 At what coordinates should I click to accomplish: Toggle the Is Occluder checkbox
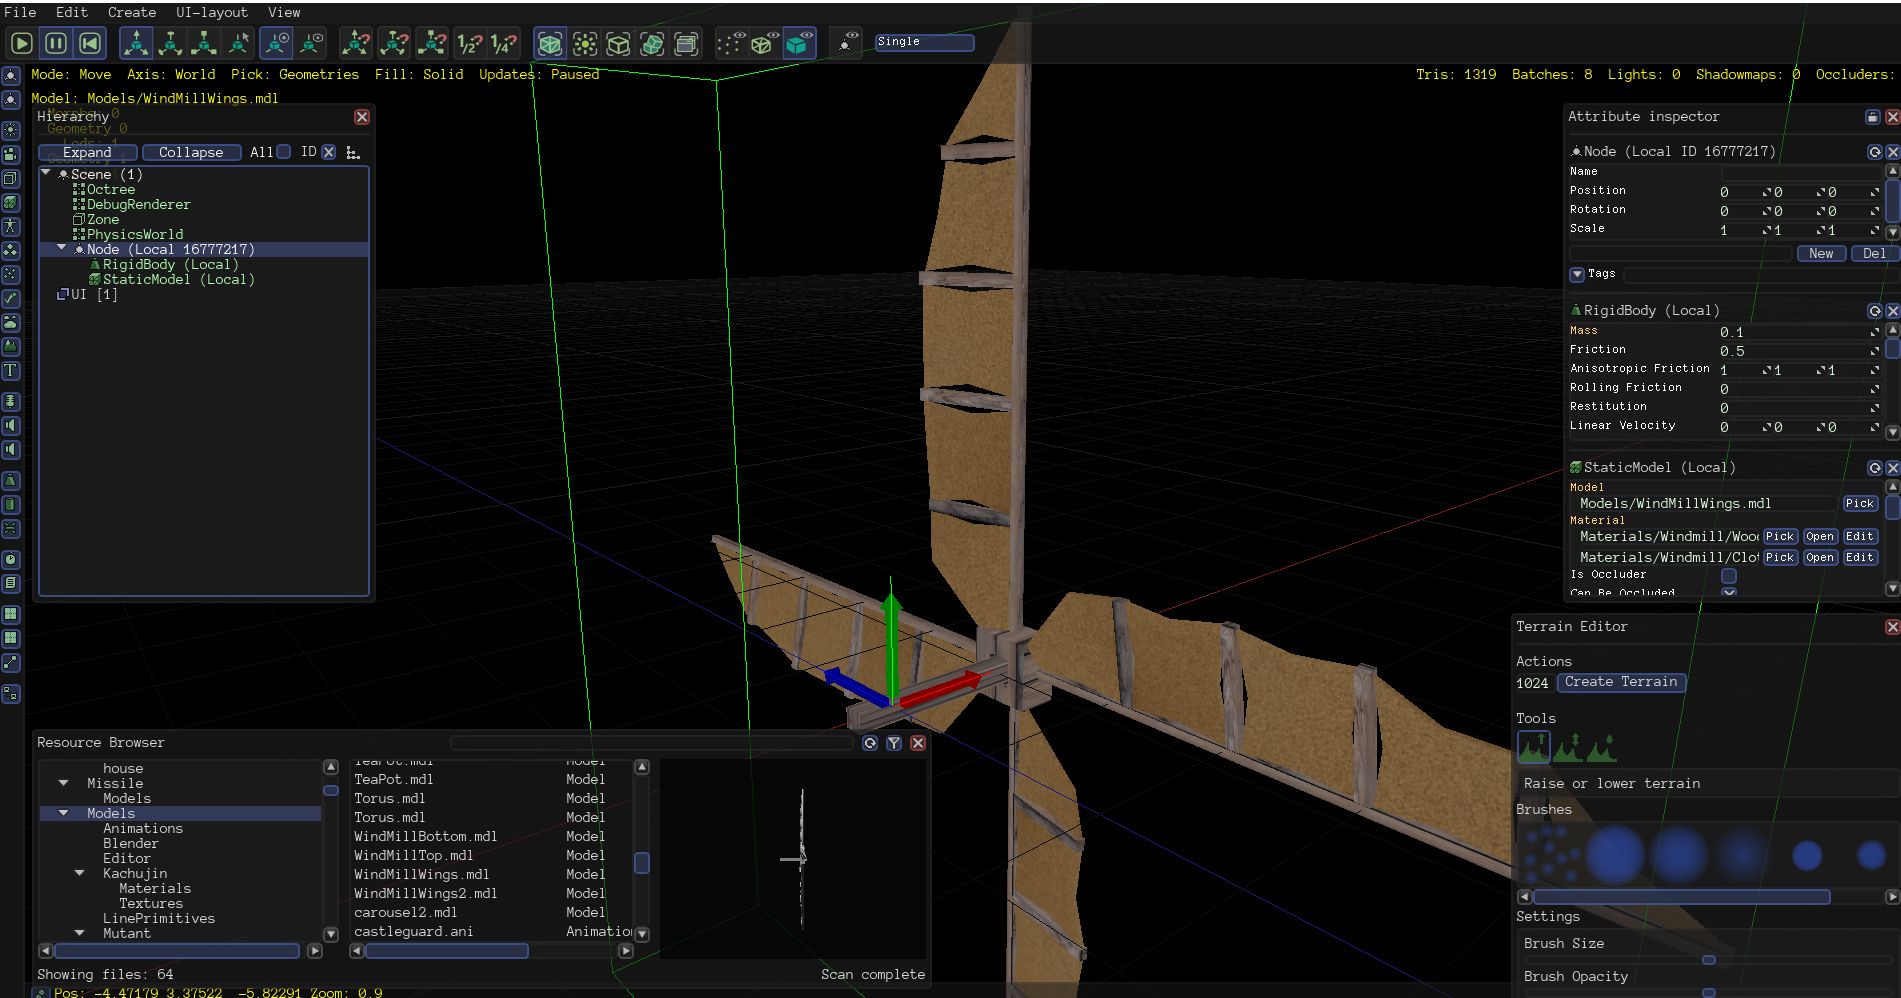coord(1729,576)
